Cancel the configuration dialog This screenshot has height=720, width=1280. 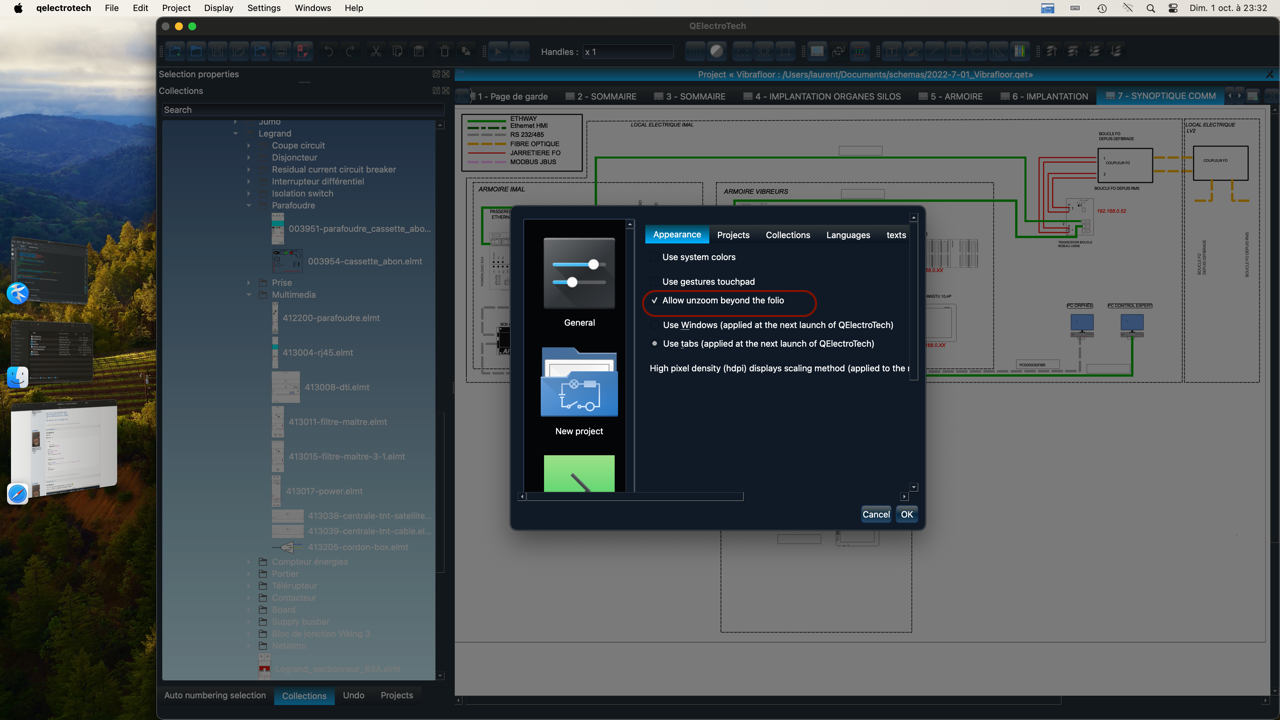coord(875,514)
